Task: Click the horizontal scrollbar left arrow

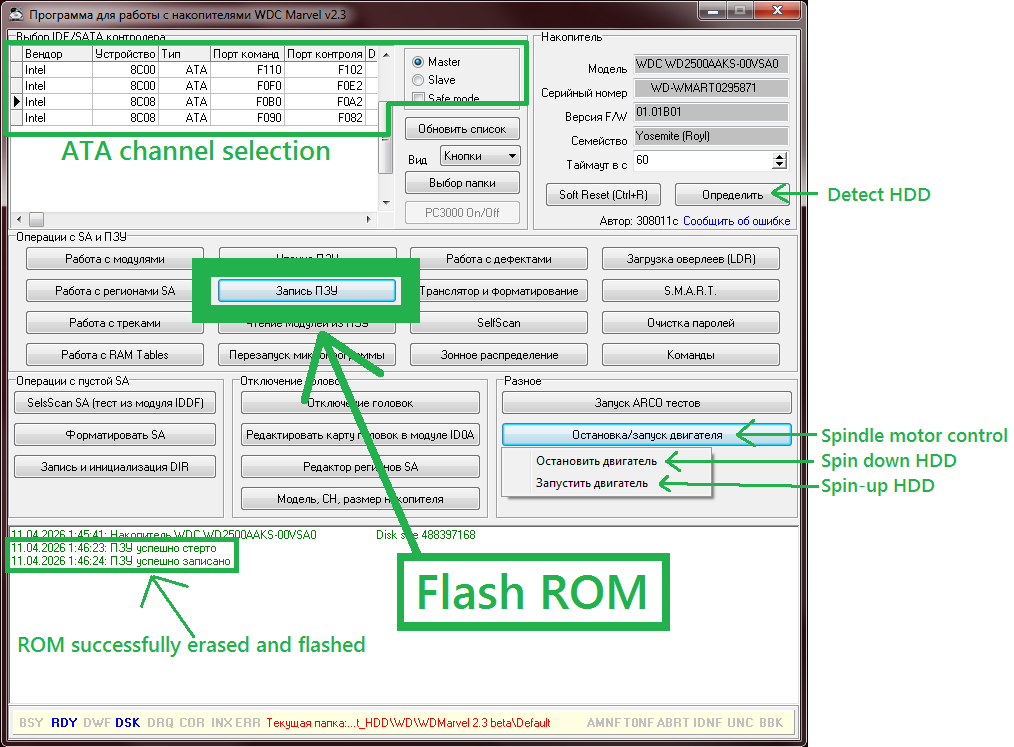Action: pyautogui.click(x=18, y=219)
